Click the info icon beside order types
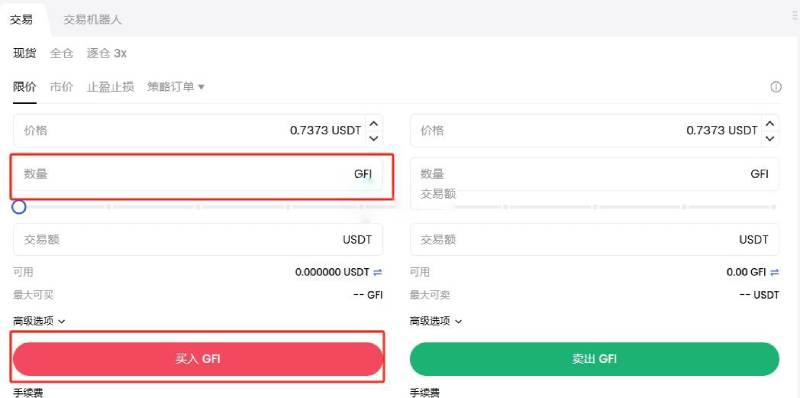 776,87
